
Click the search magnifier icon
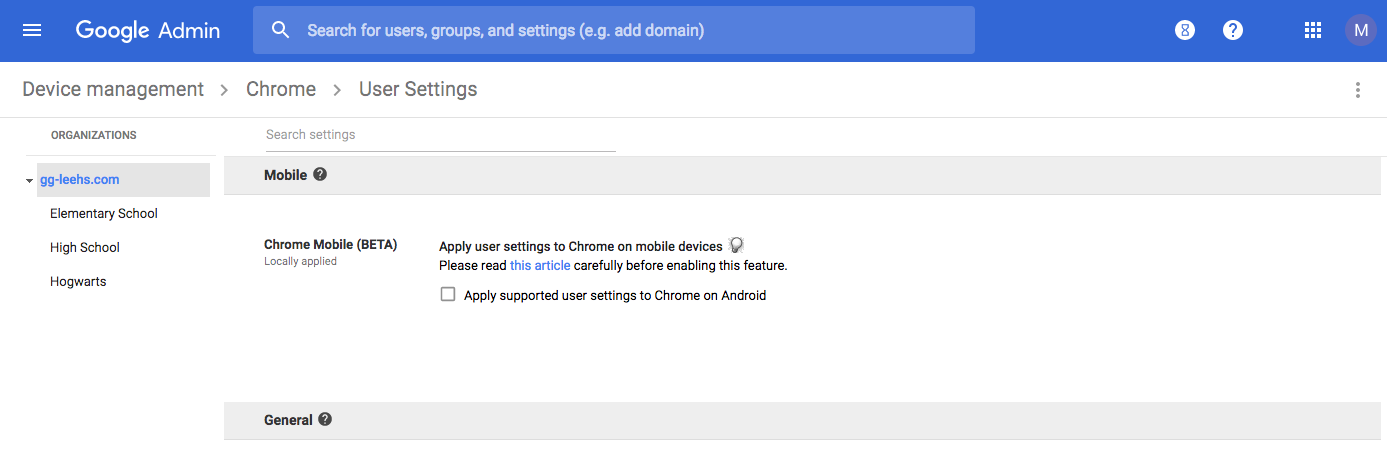pos(281,30)
